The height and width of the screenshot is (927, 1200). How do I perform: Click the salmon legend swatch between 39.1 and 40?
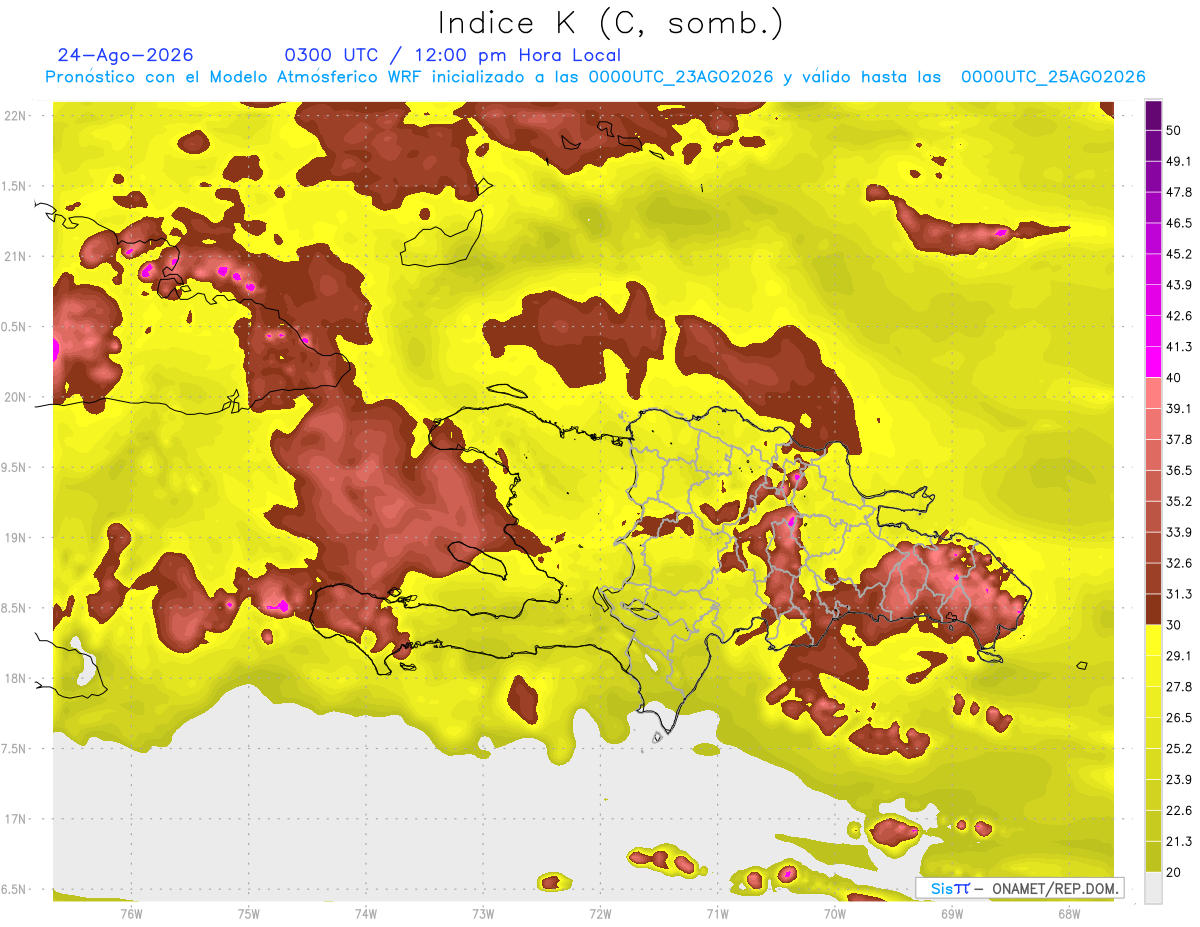pos(1154,393)
